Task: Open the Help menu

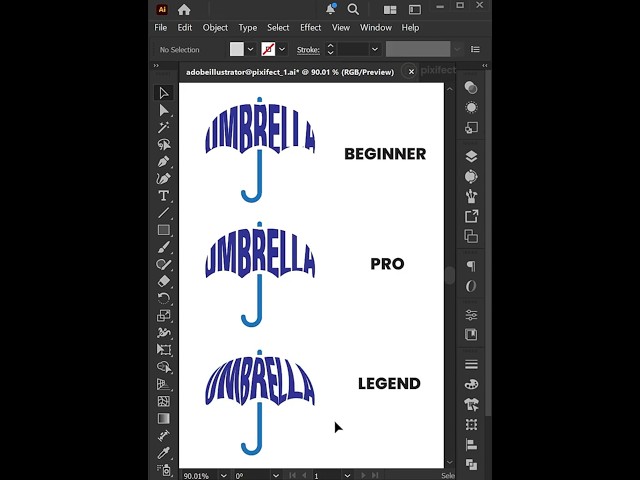Action: pyautogui.click(x=410, y=28)
